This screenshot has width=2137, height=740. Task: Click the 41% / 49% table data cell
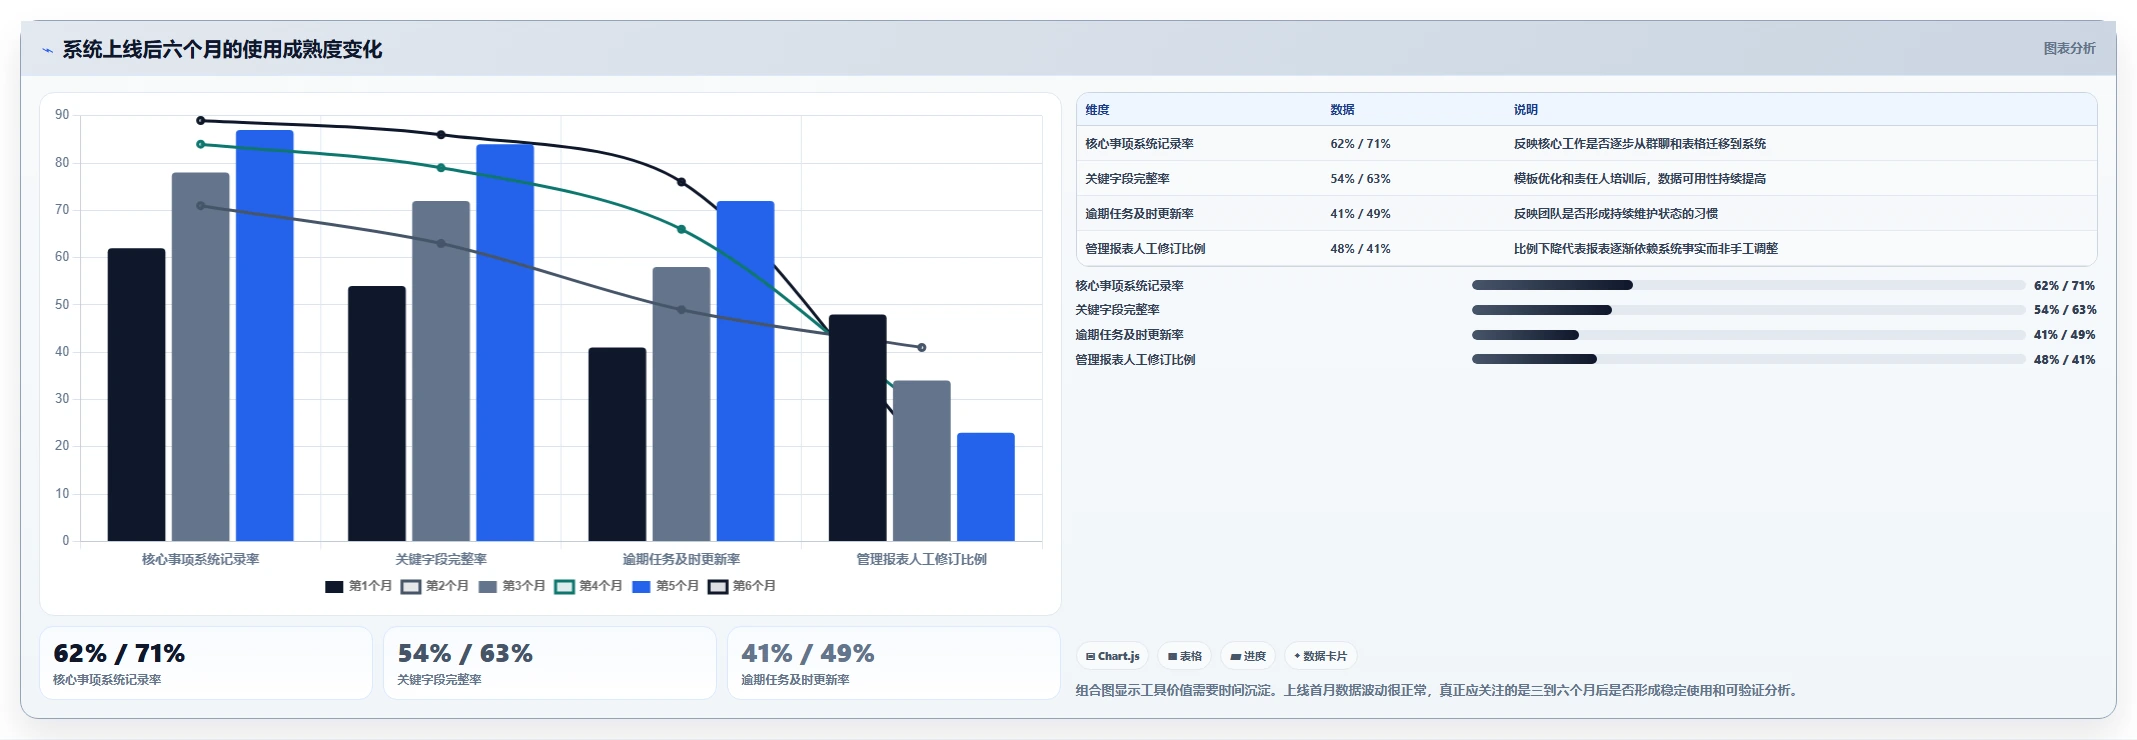(x=1360, y=214)
